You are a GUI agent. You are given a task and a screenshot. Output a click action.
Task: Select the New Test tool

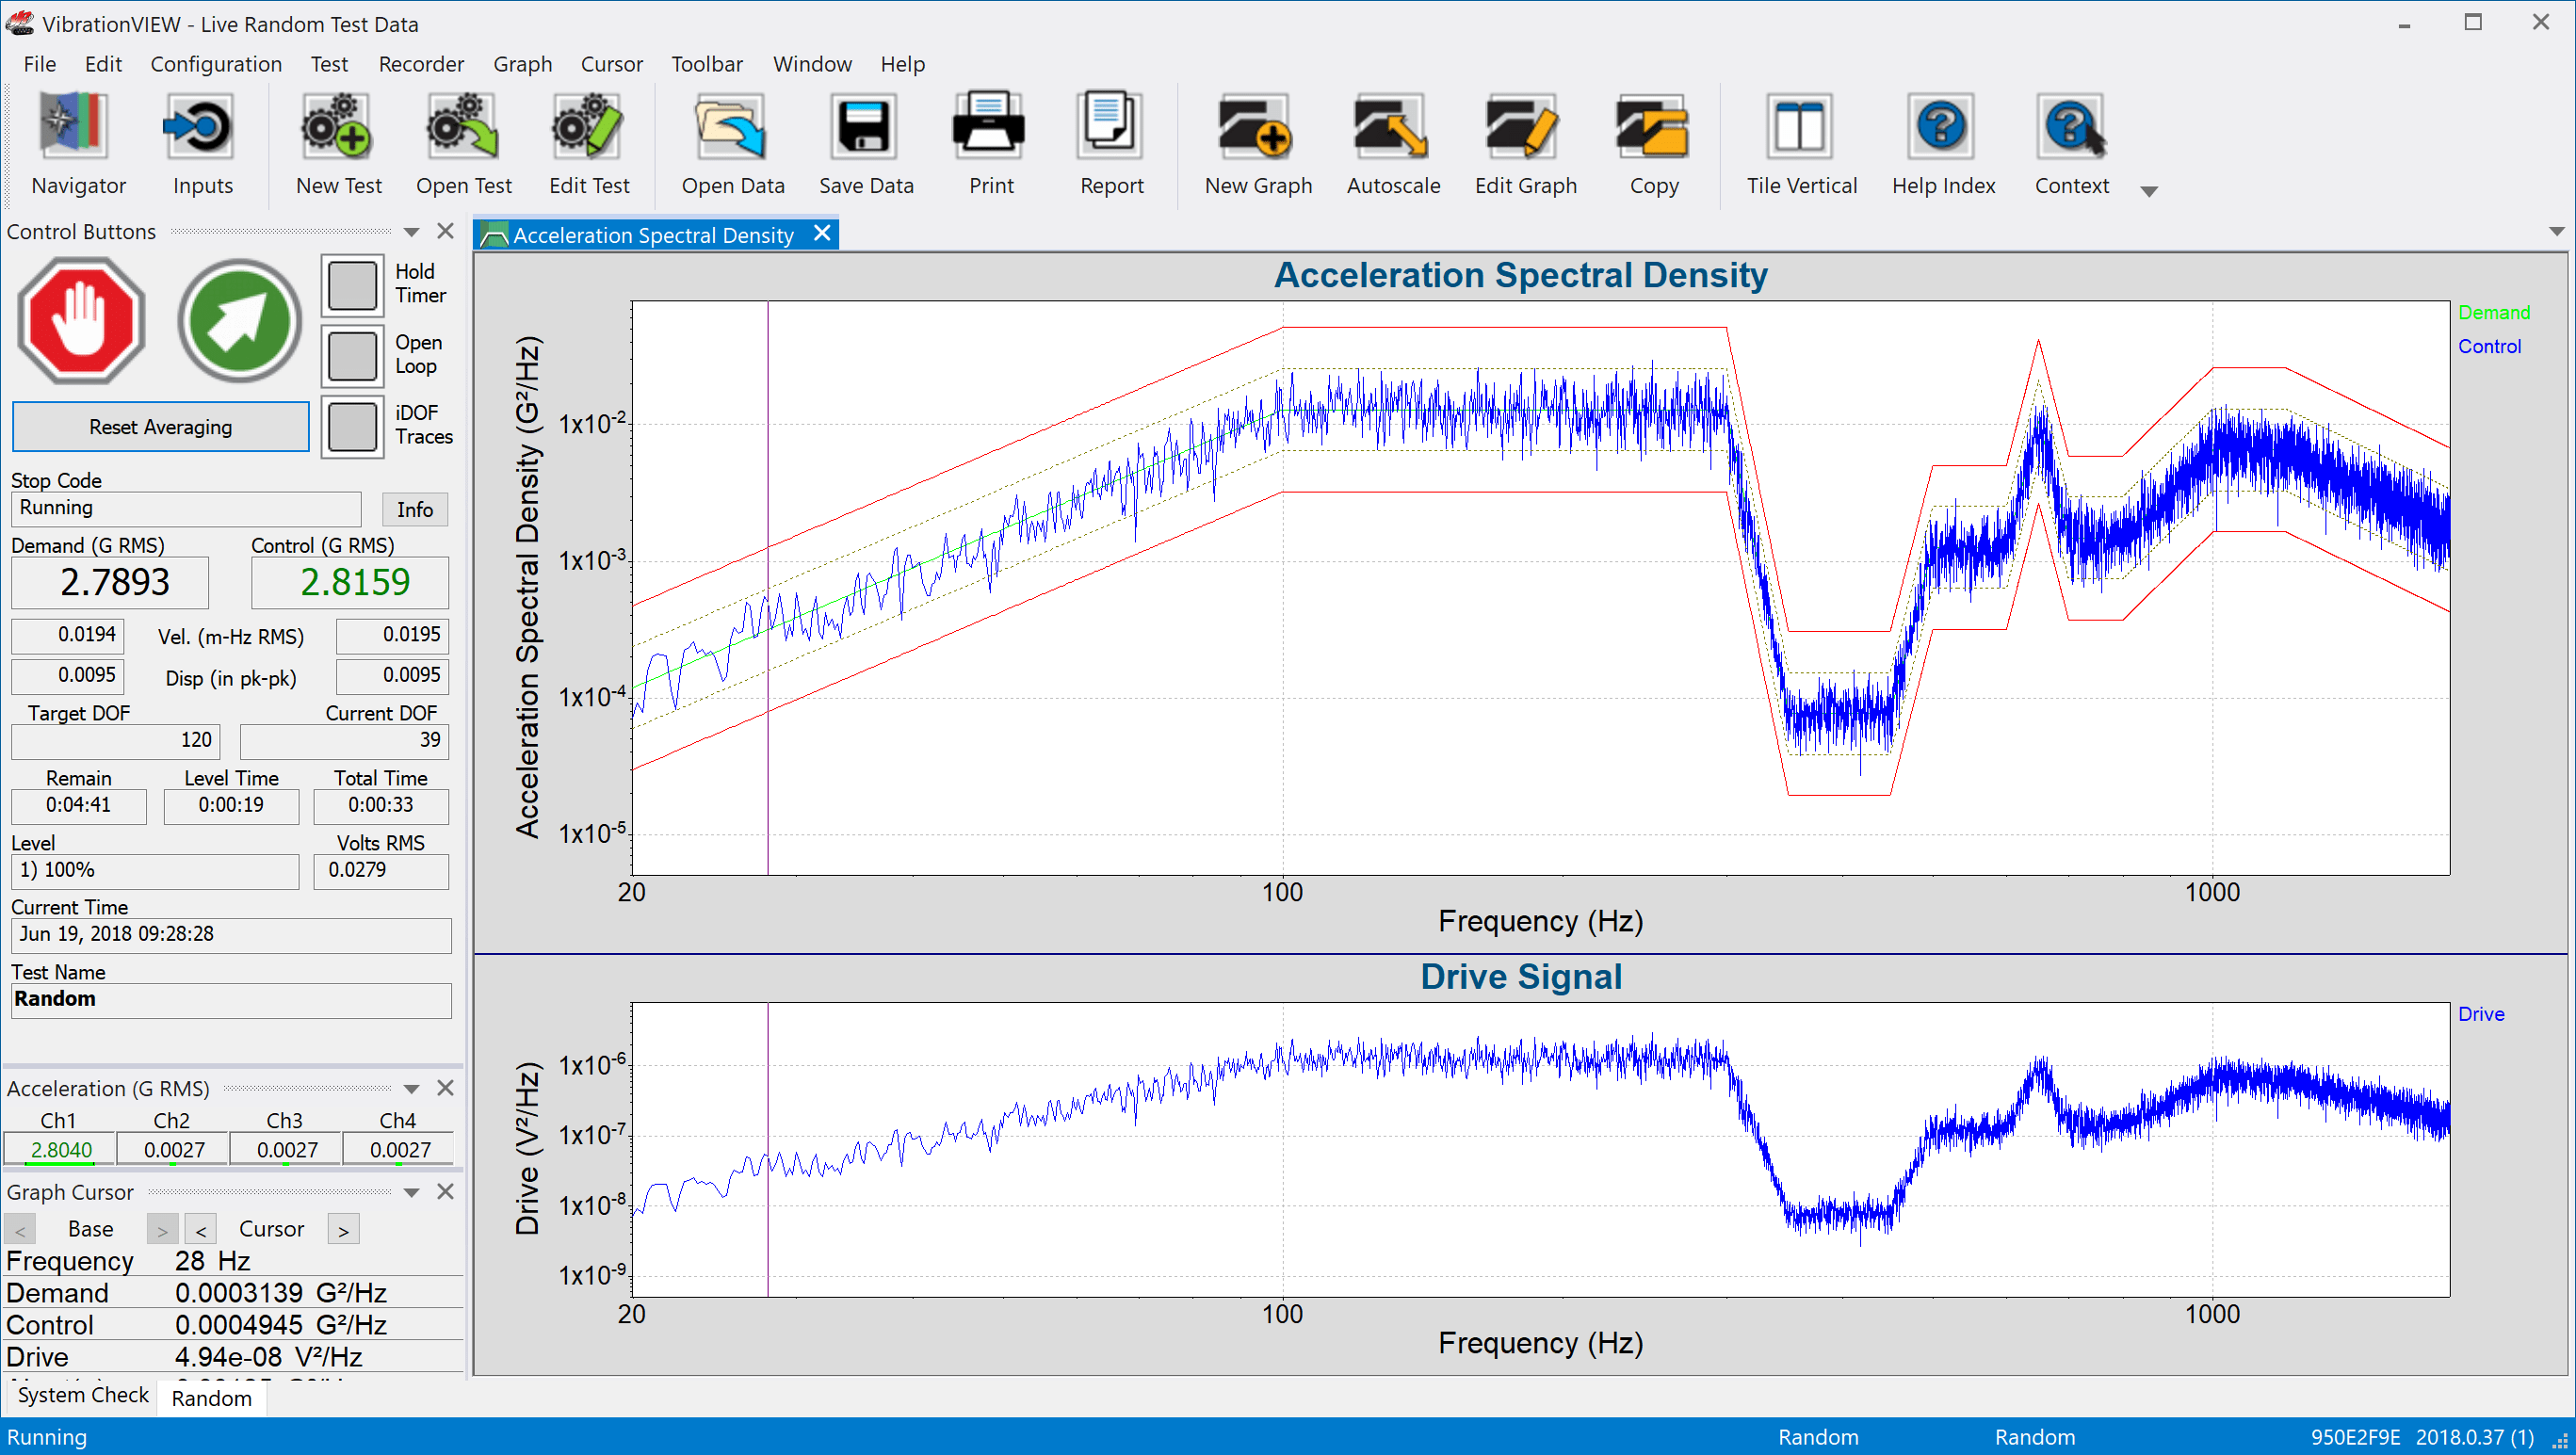coord(338,140)
